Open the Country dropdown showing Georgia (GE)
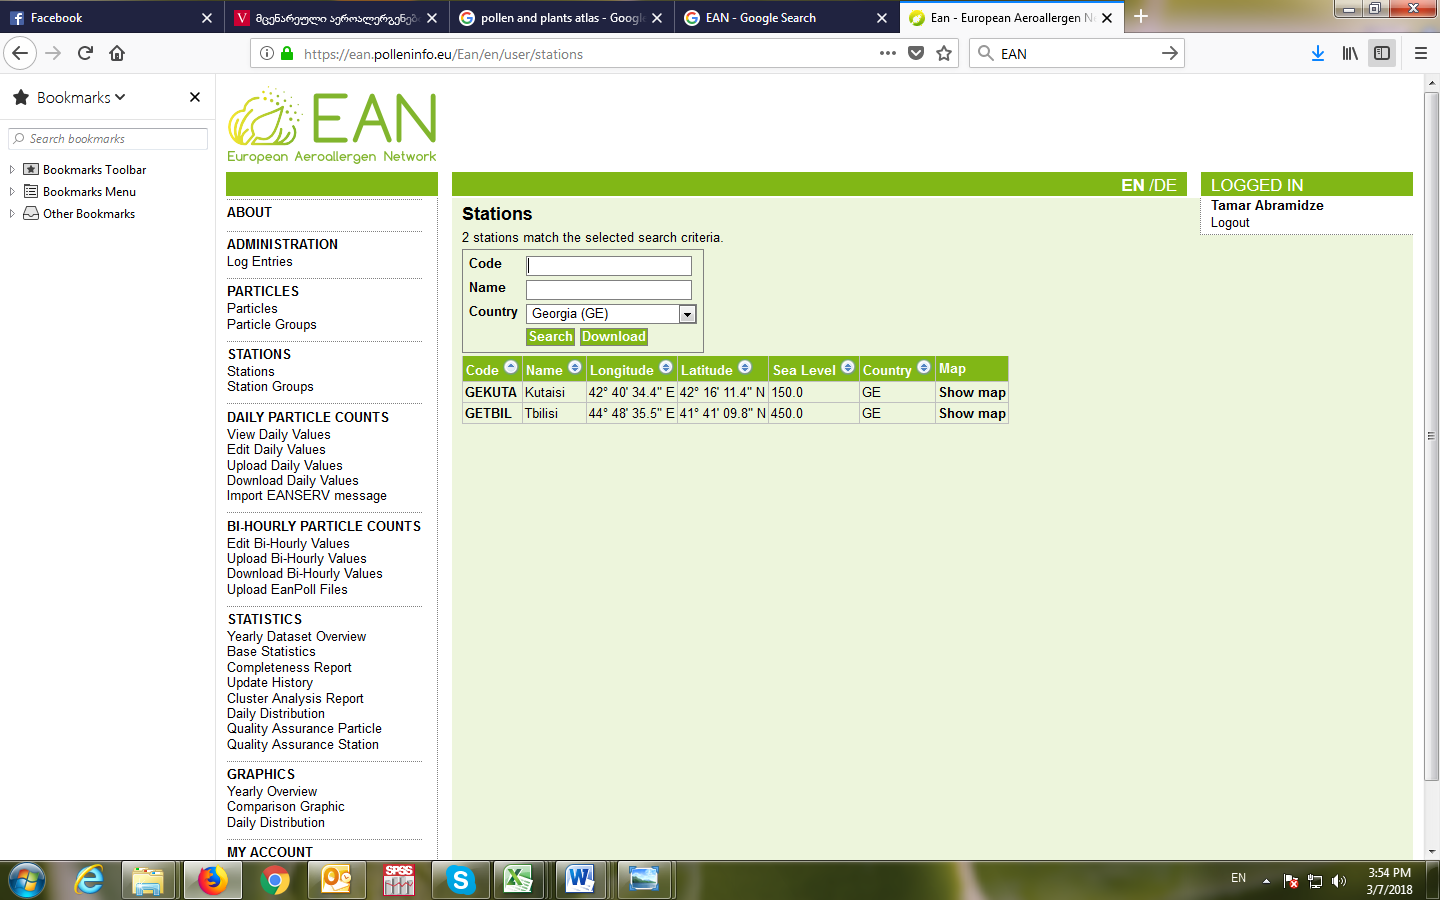Screen dimensions: 1440x900 tap(687, 314)
